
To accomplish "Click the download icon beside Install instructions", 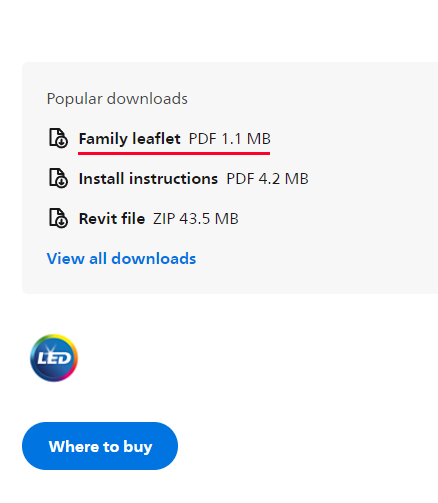I will tap(58, 178).
